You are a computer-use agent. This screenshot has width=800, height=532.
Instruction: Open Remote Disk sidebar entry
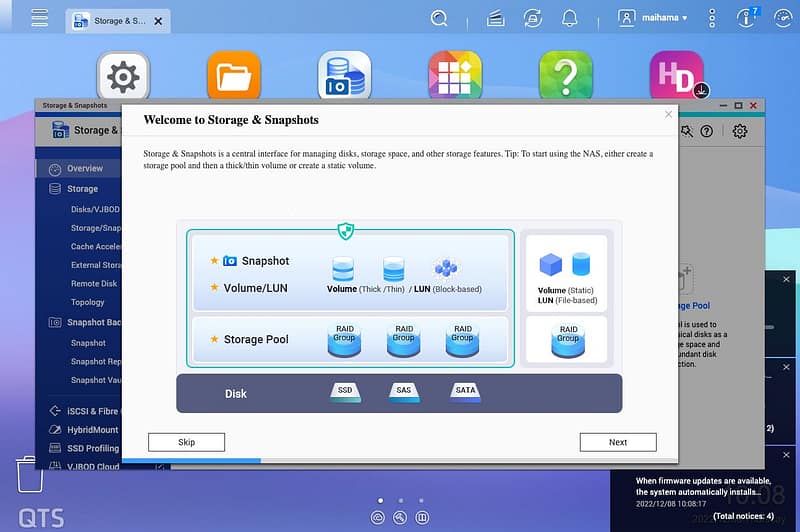(94, 284)
